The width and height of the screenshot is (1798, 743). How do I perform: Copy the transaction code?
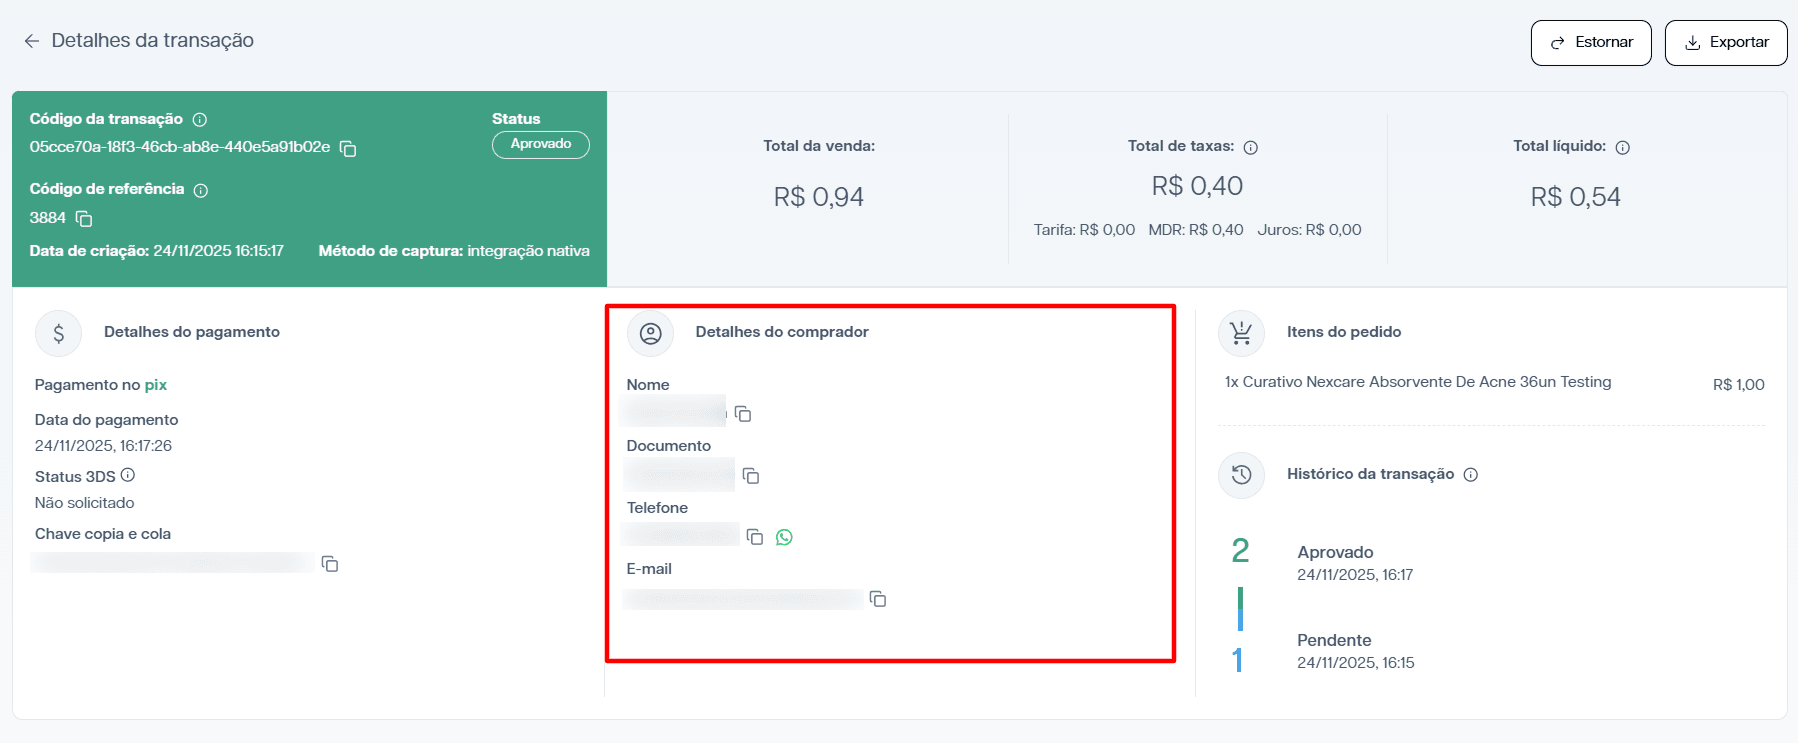coord(348,148)
